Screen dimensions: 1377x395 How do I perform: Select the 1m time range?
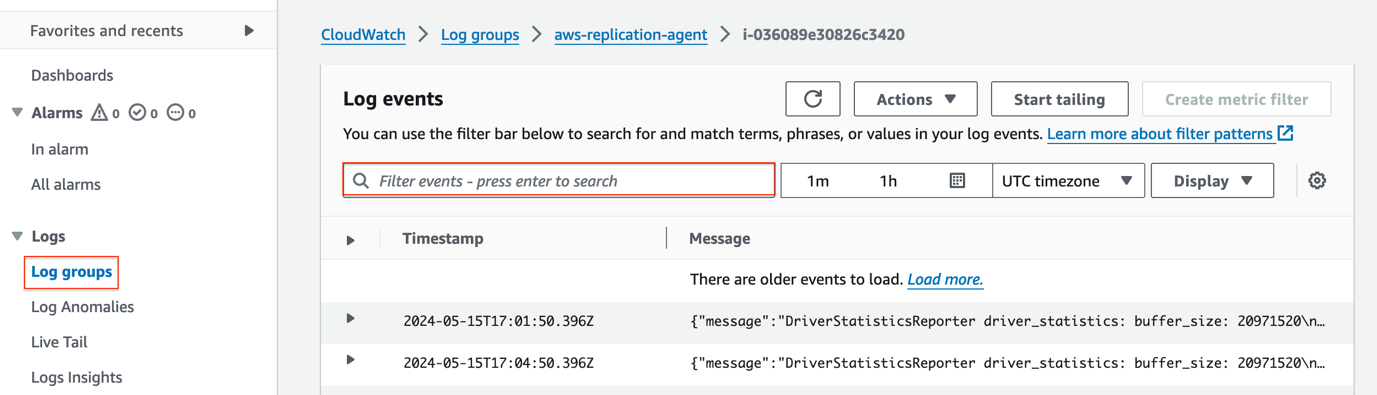point(818,181)
